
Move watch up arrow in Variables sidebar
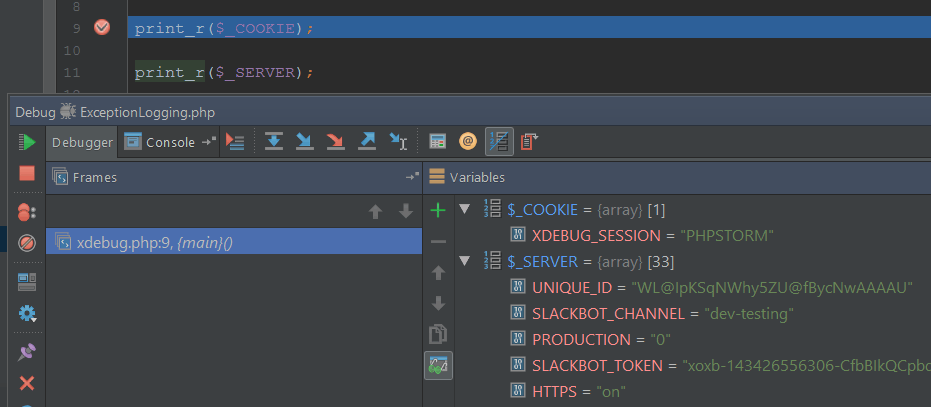click(x=438, y=273)
